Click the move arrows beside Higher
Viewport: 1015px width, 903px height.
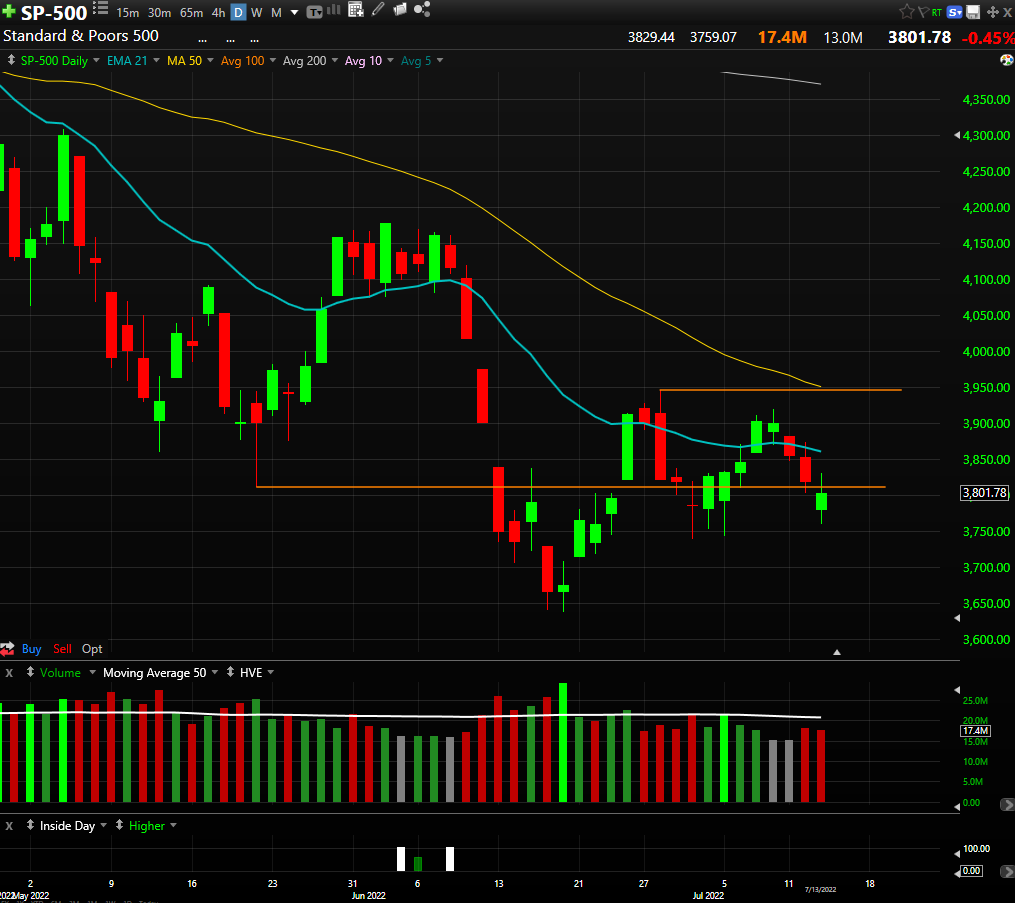119,825
